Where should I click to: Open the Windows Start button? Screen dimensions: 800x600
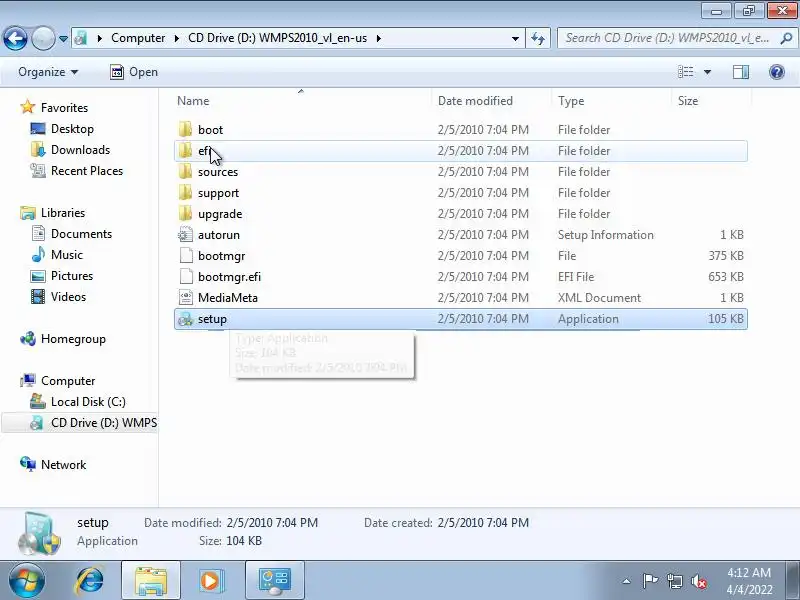[x=27, y=581]
